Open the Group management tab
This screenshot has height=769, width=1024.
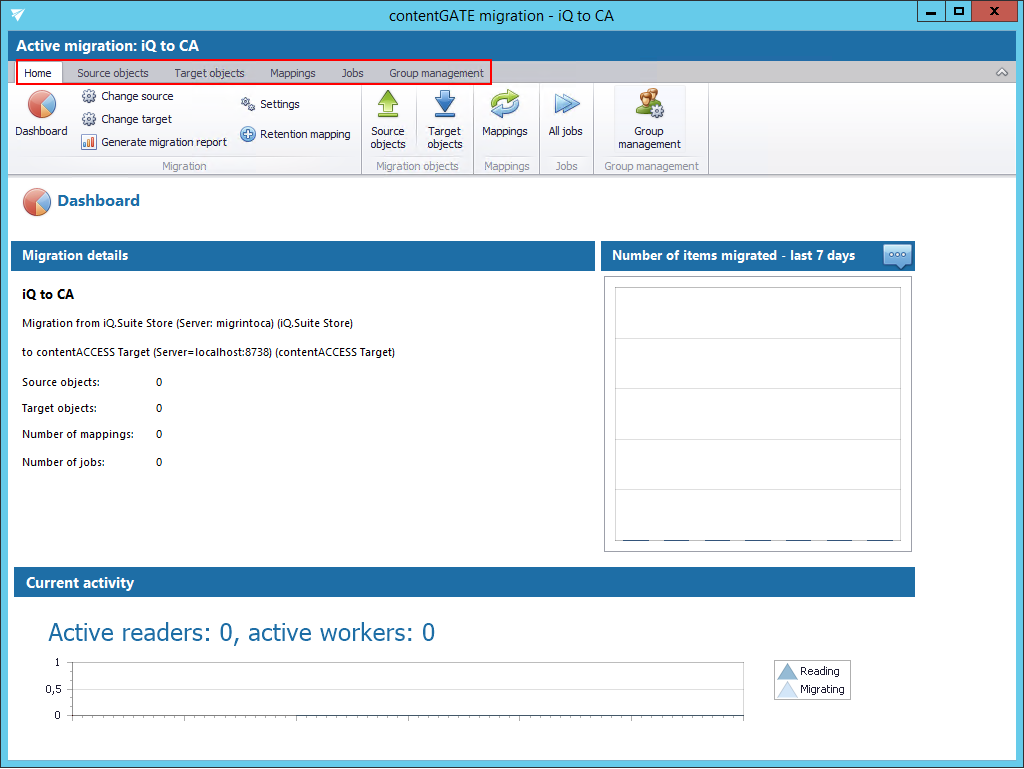[x=436, y=73]
